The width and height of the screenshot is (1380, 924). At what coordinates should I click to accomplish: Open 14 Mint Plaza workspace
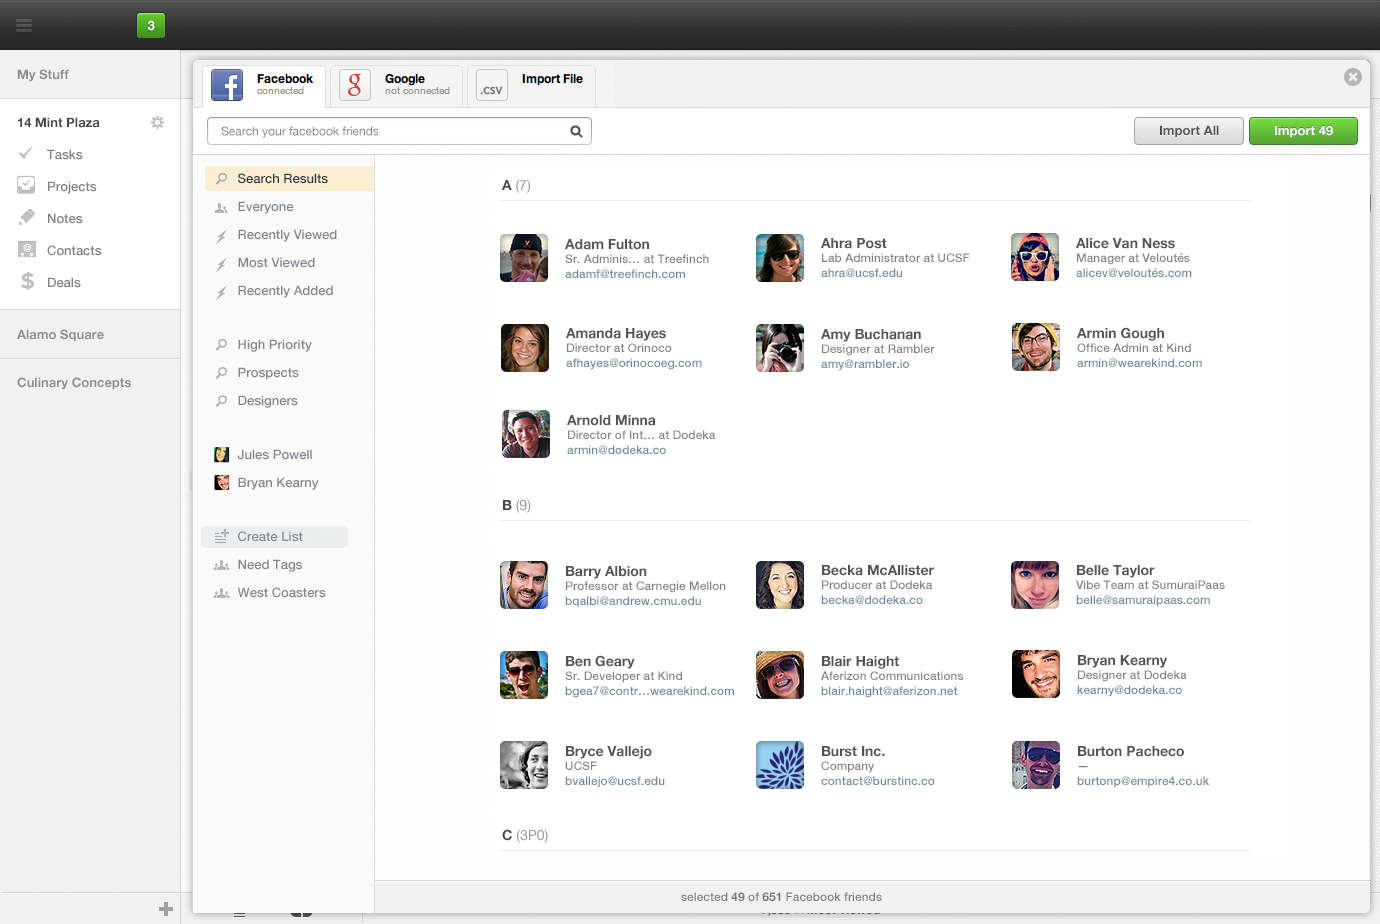tap(58, 122)
